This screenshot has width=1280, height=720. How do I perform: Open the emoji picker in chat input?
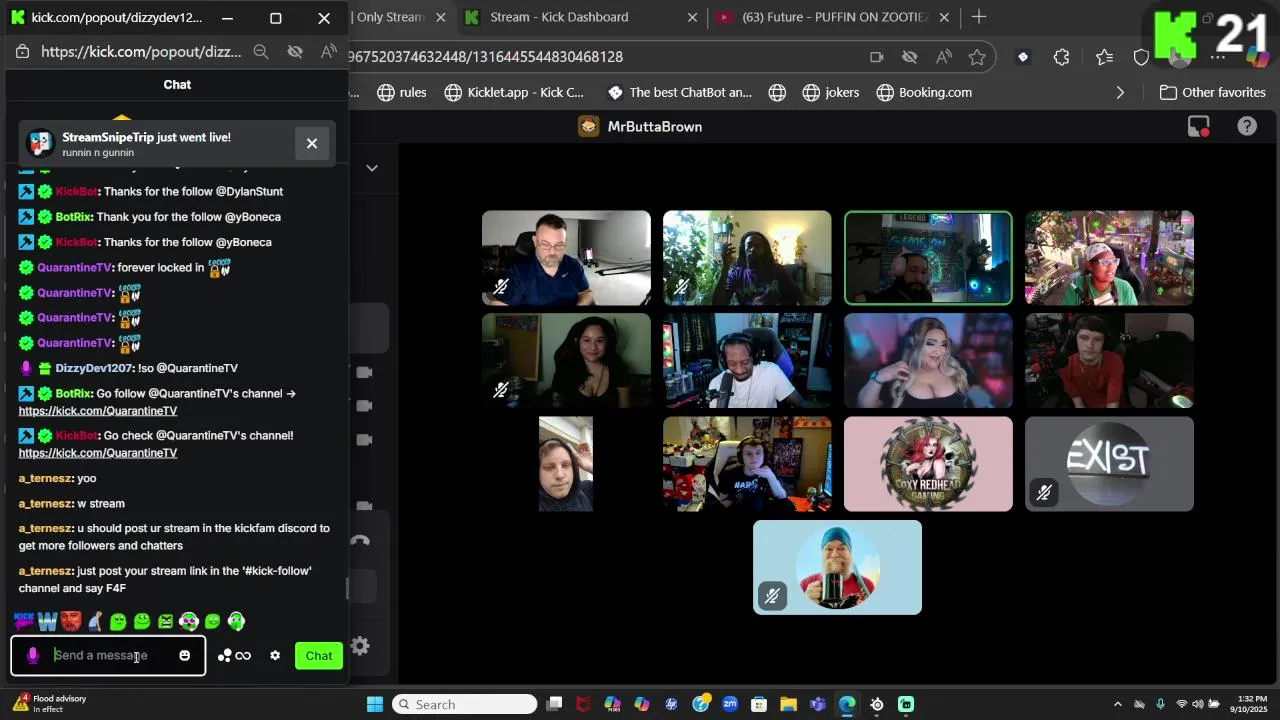pos(185,656)
